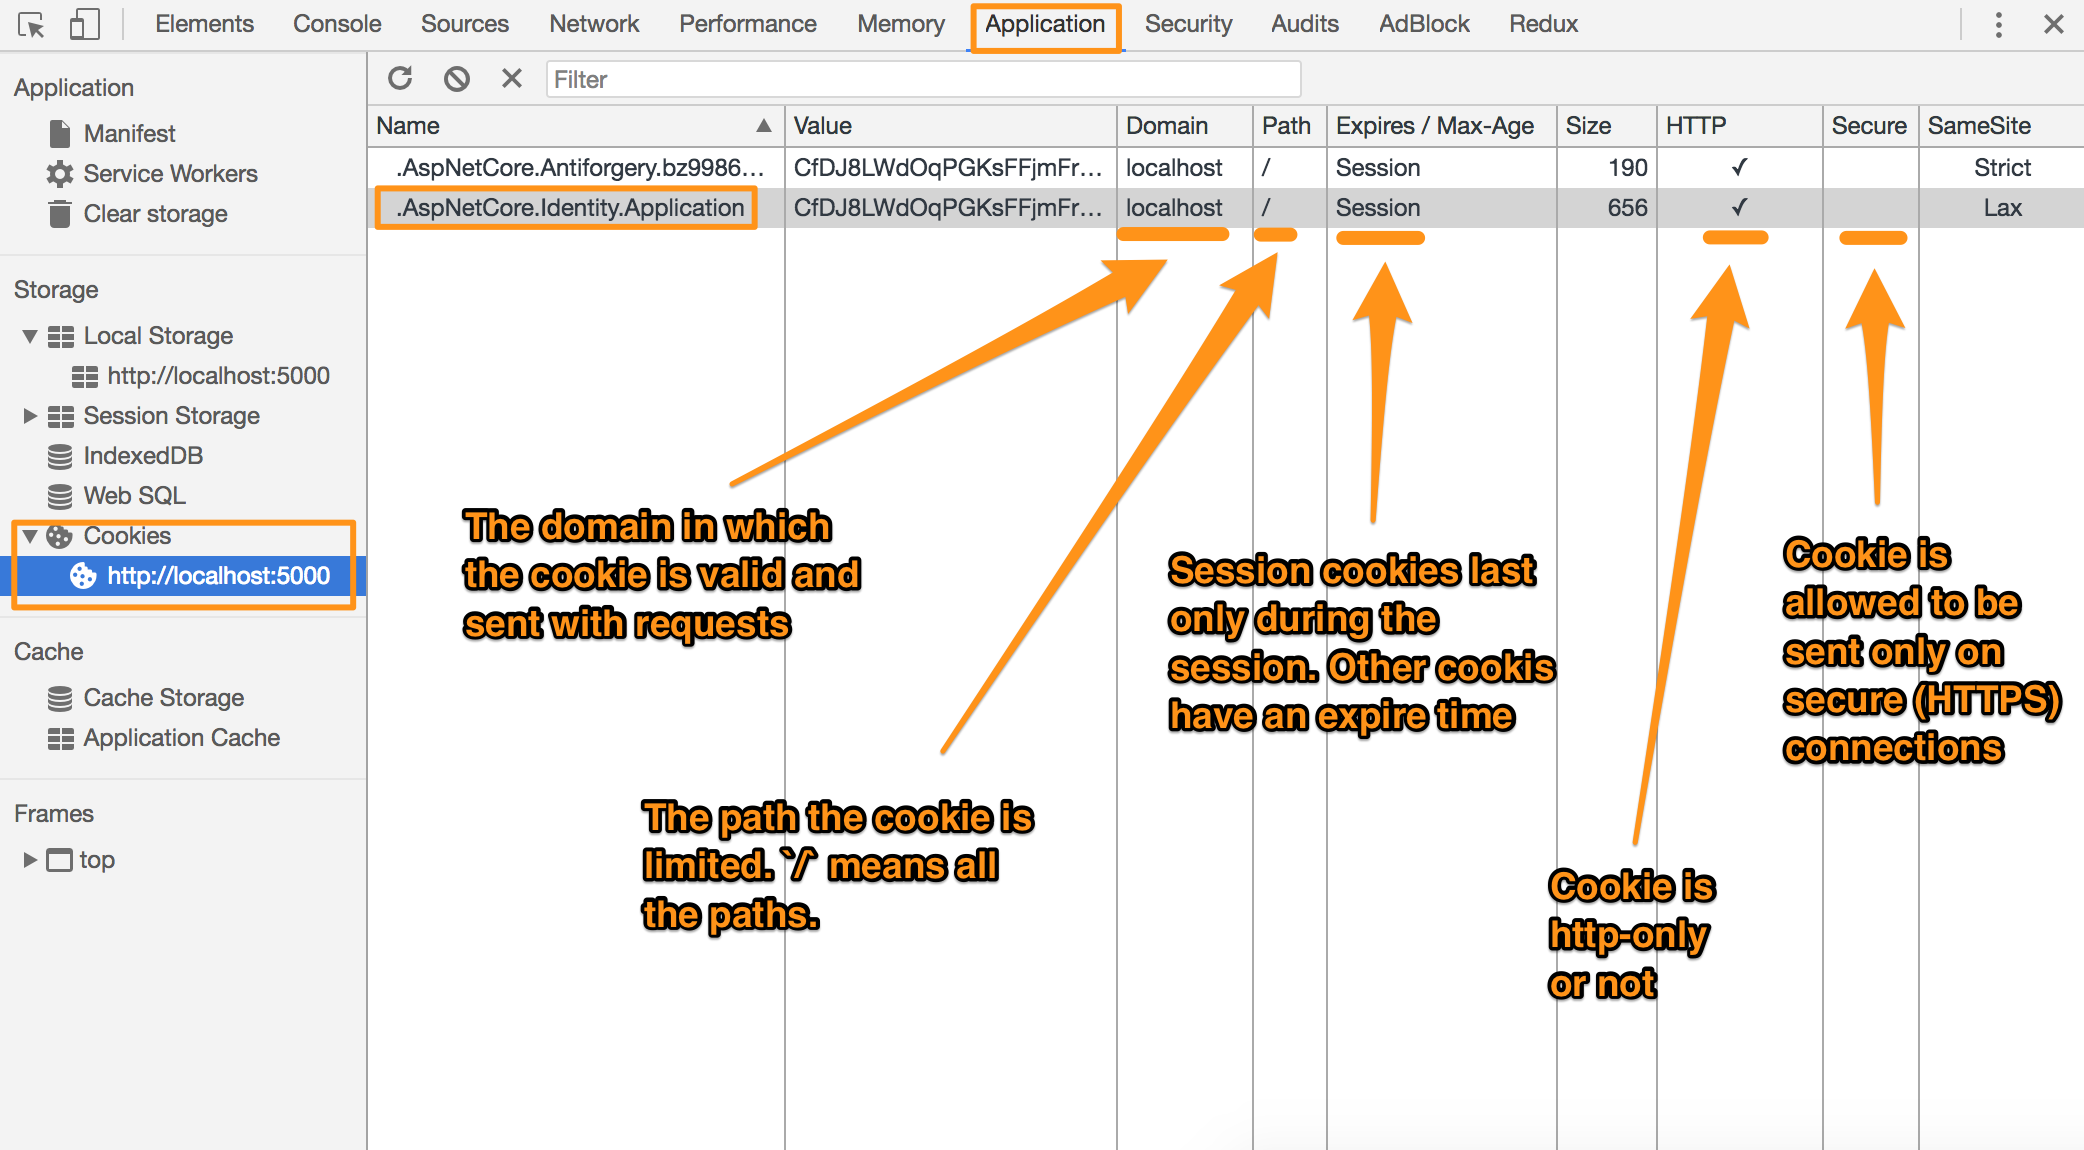
Task: Click the clear all cookies icon
Action: click(457, 79)
